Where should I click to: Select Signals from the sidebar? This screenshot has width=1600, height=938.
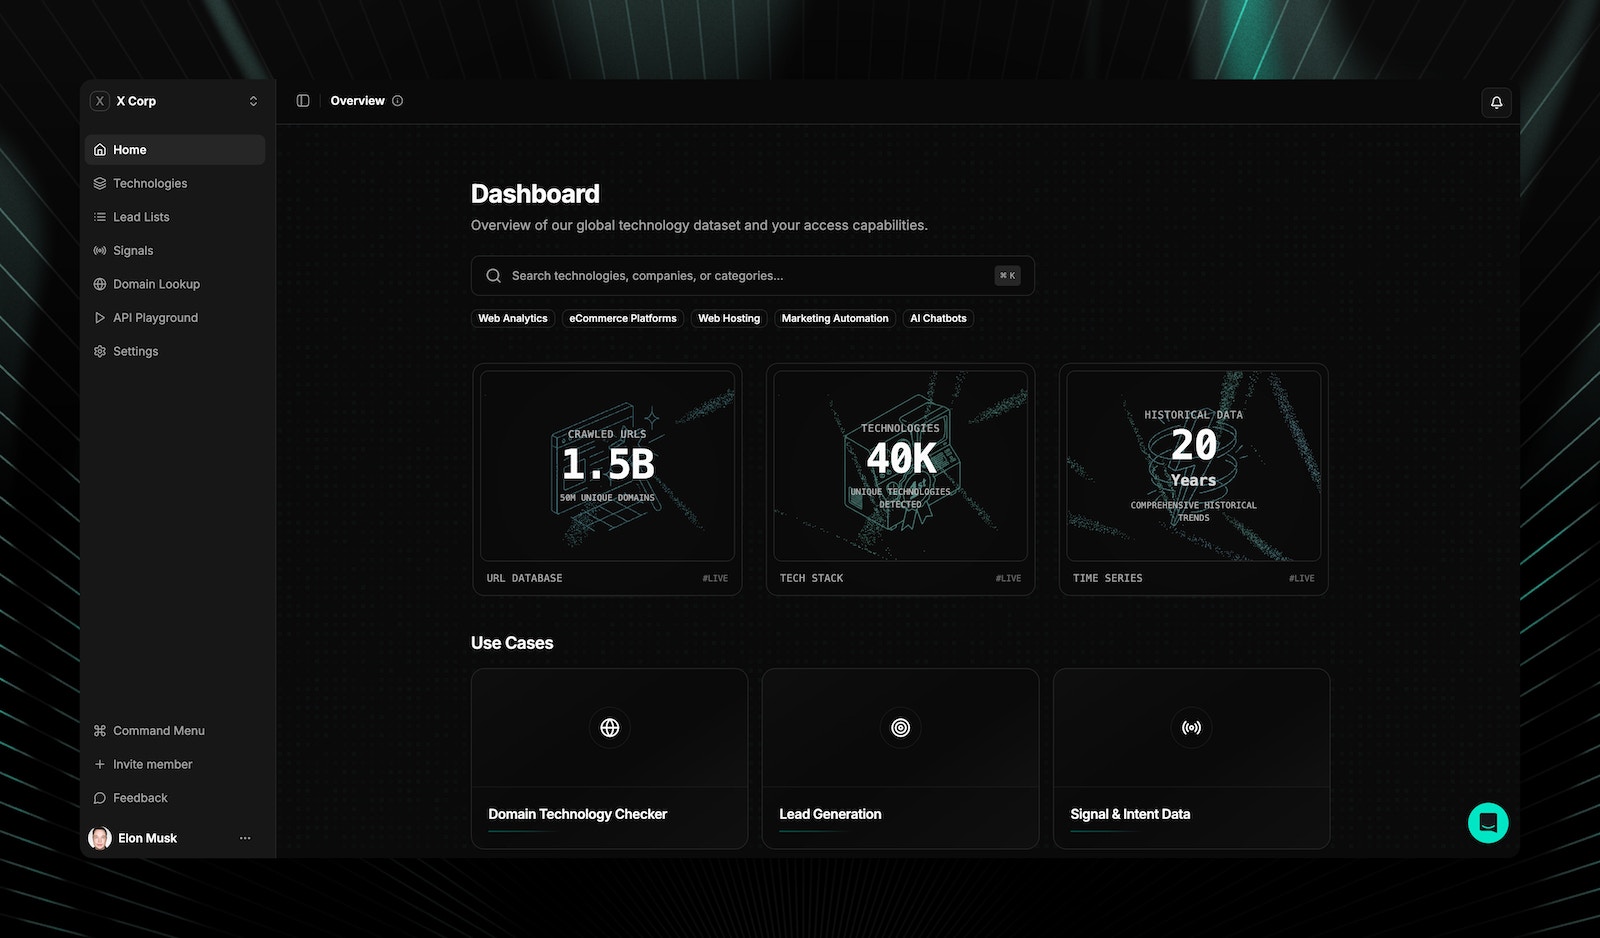coord(132,250)
